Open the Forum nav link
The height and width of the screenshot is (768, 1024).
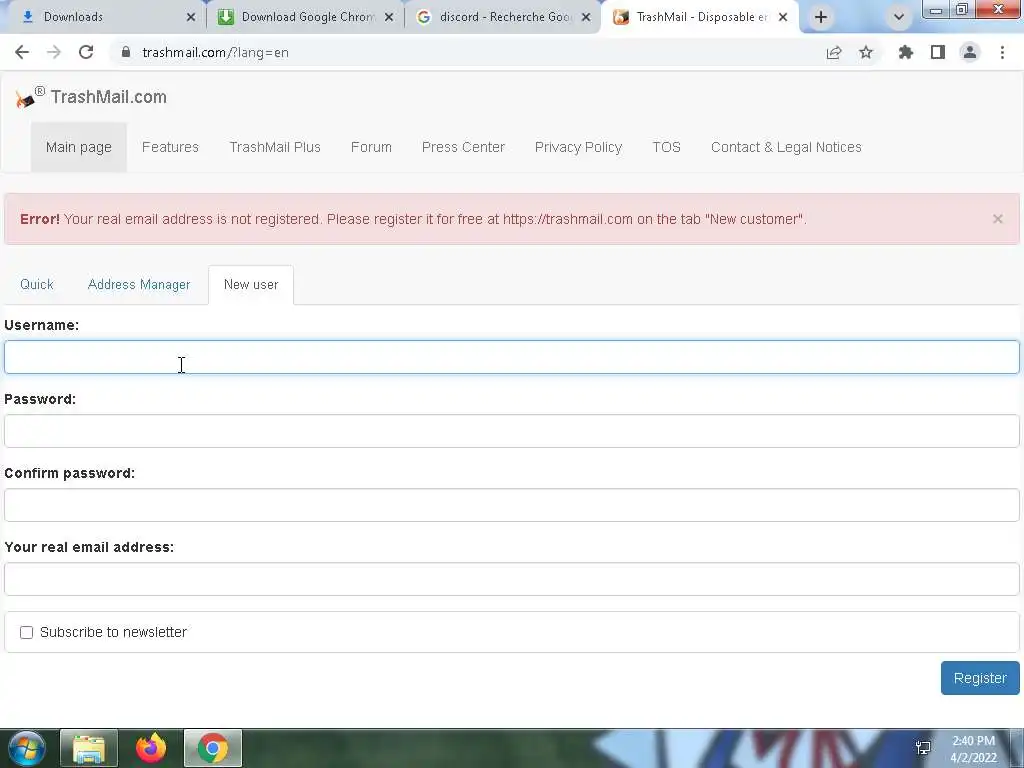[x=371, y=147]
